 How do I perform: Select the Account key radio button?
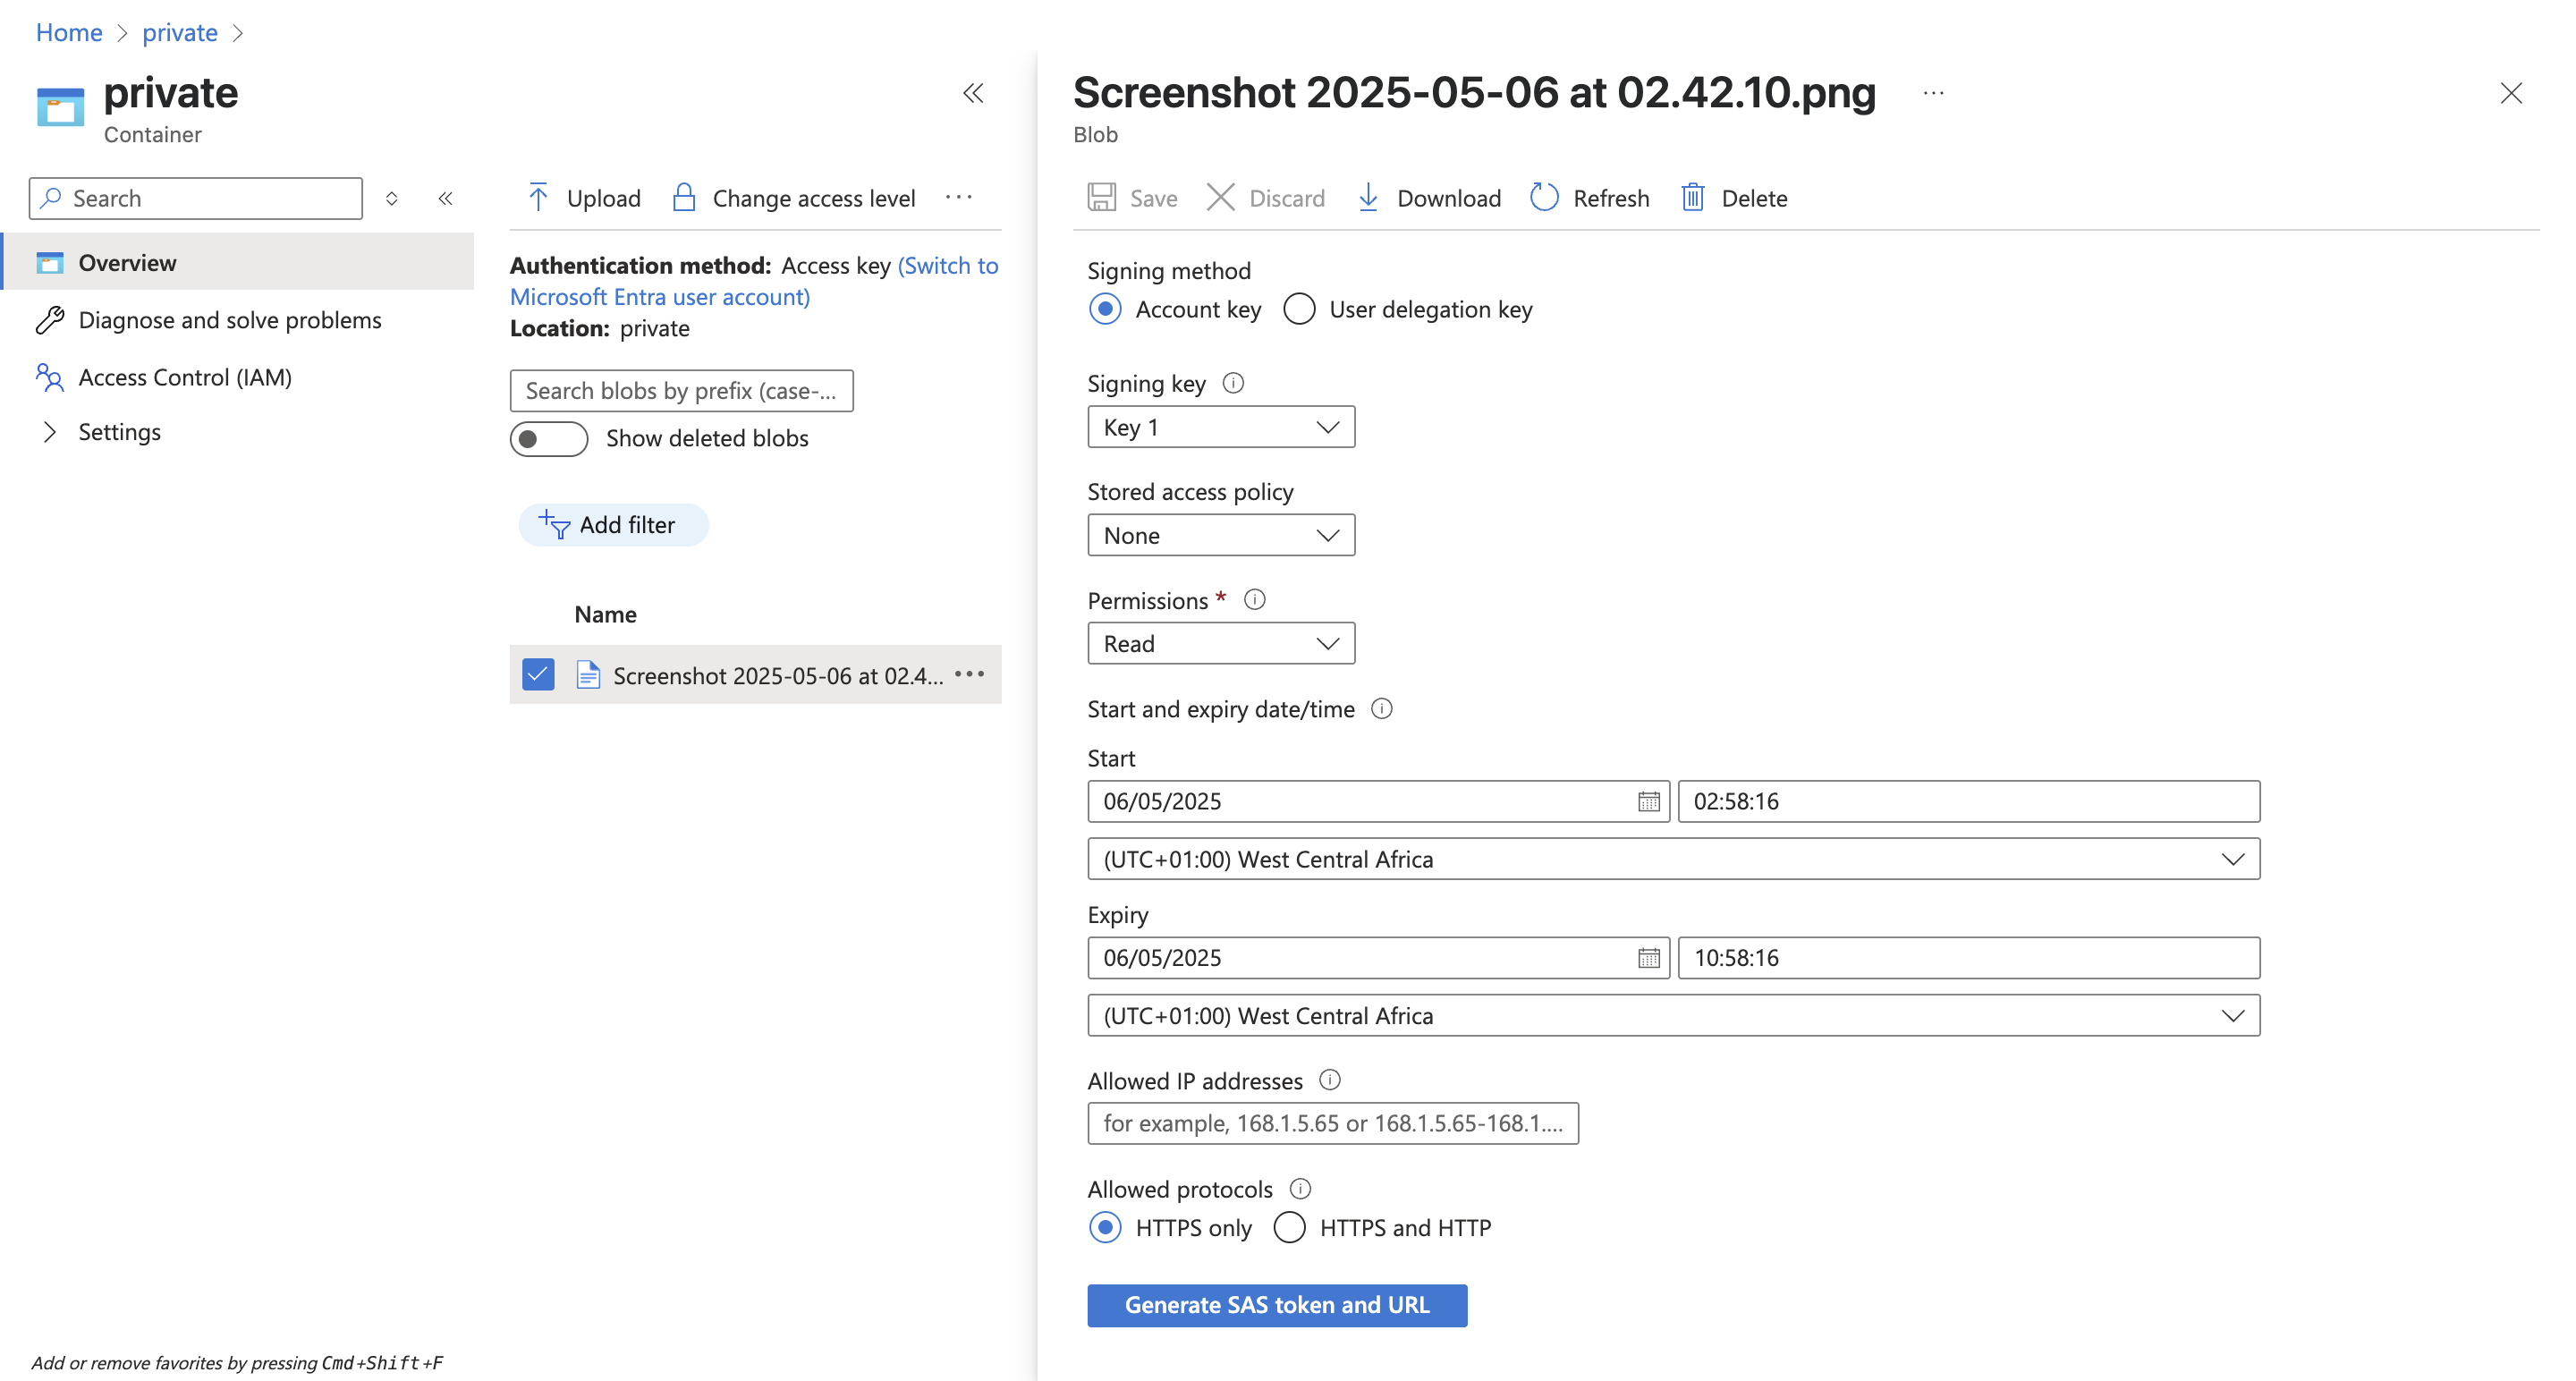coord(1105,309)
